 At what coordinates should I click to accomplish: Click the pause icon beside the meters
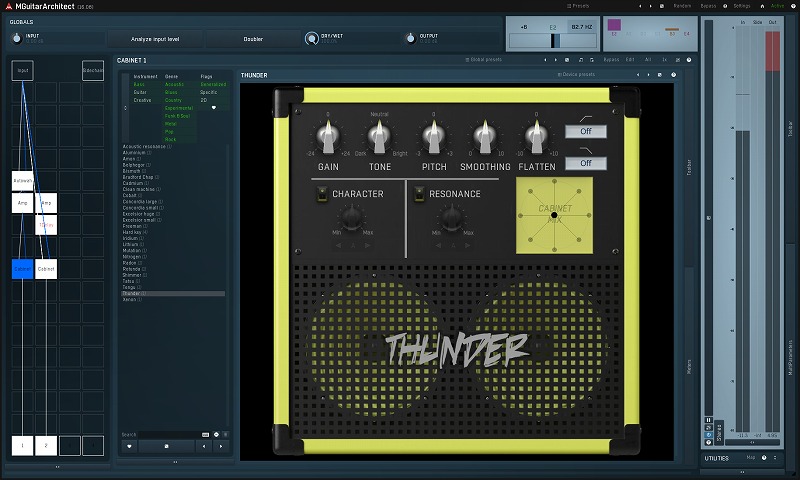point(709,420)
